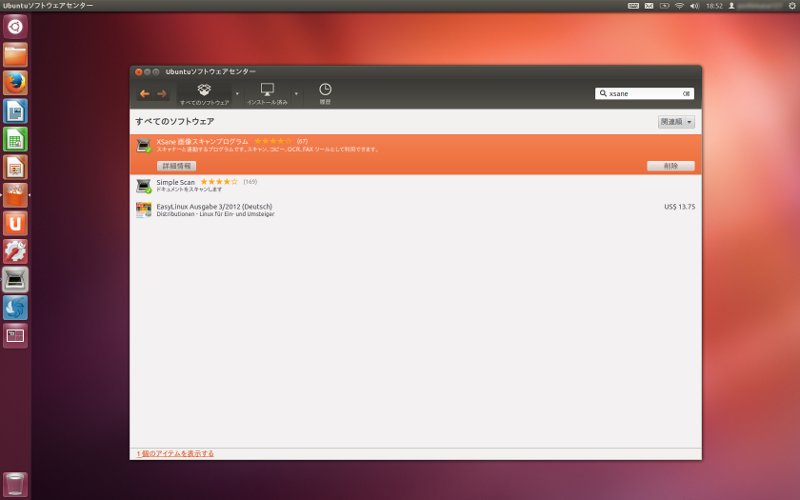This screenshot has width=800, height=500.
Task: Click the すべてのソフトウェア heading
Action: coord(174,121)
